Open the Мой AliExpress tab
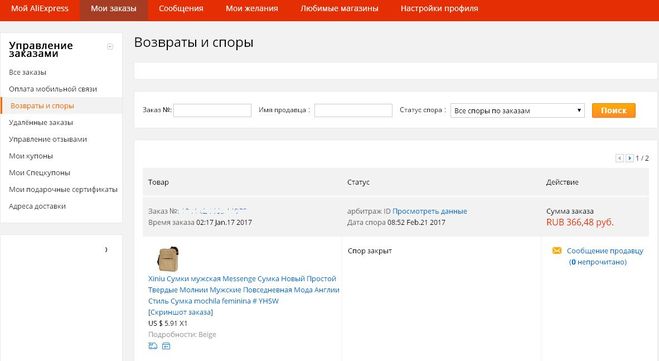The image size is (659, 361). click(x=40, y=8)
